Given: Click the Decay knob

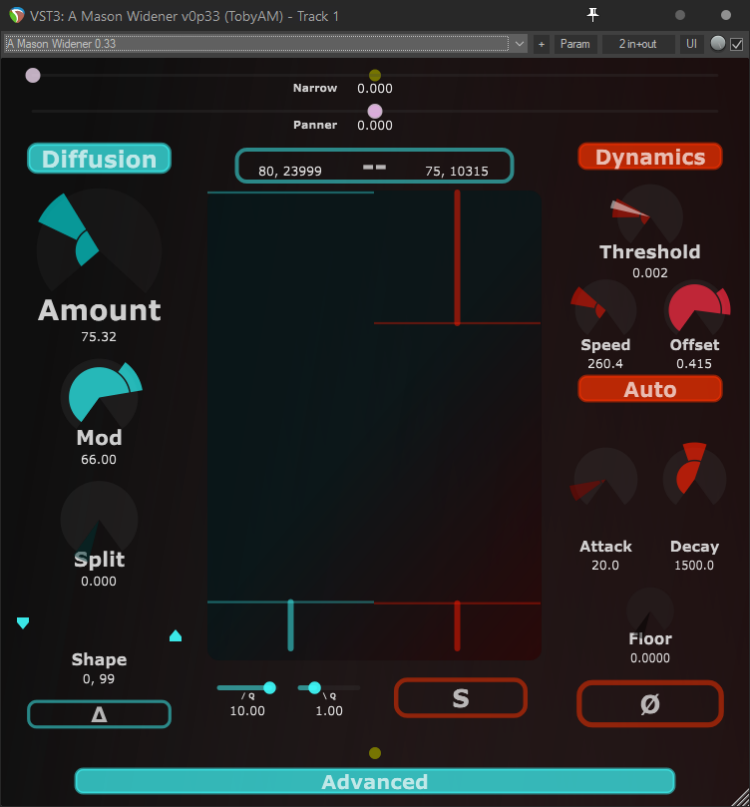Looking at the screenshot, I should (694, 476).
